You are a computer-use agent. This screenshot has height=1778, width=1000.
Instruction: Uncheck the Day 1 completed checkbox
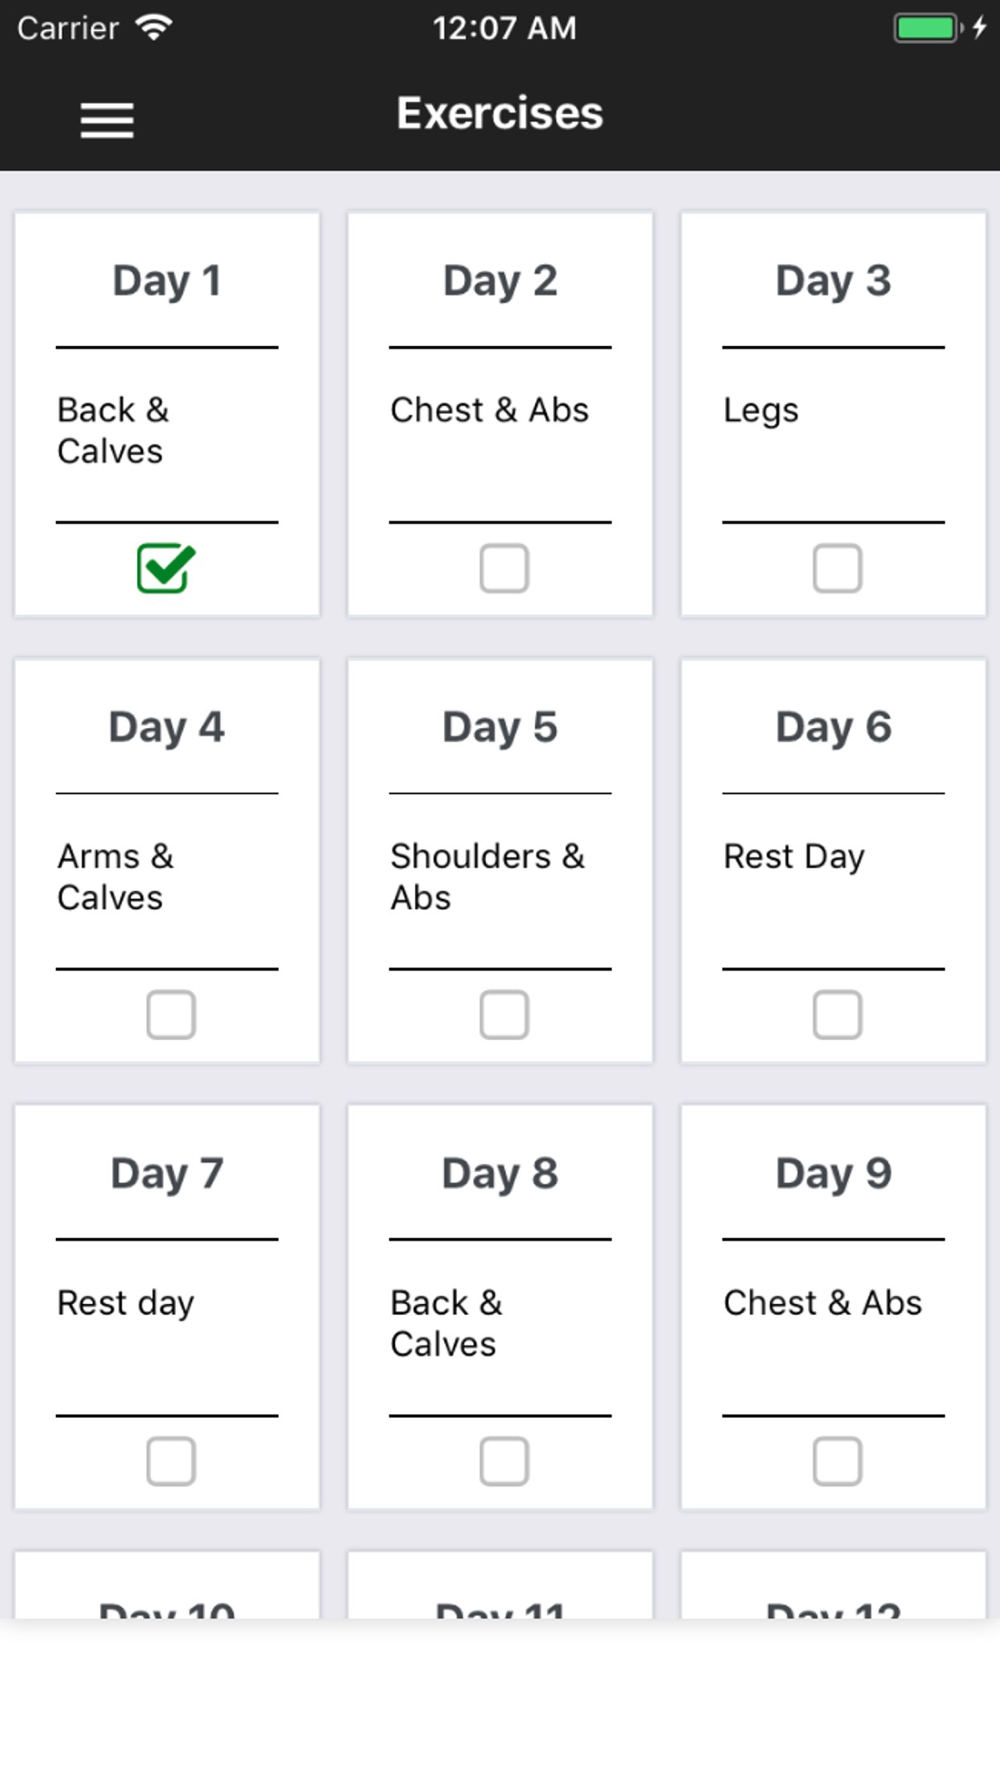click(166, 568)
